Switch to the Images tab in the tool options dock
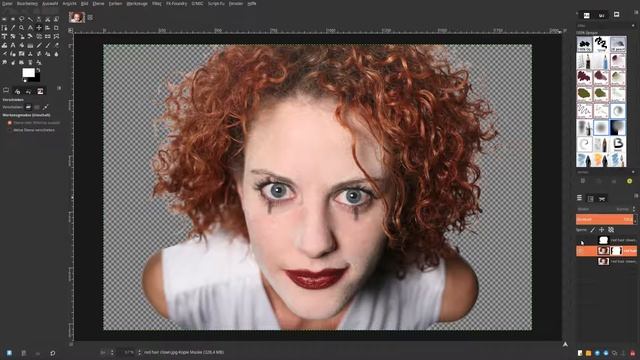640x360 pixels. coord(40,91)
